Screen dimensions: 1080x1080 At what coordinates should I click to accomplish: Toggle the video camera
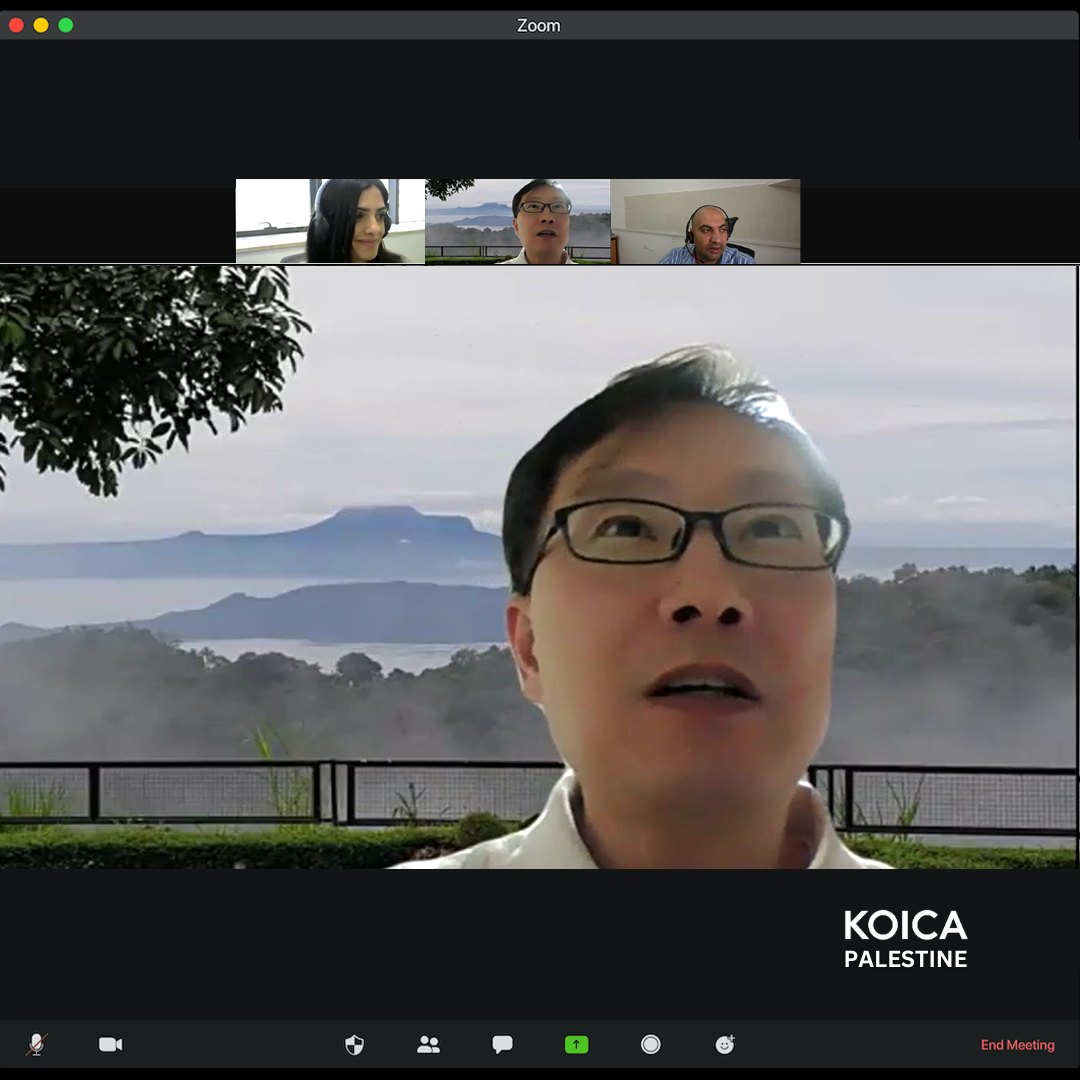pyautogui.click(x=110, y=1045)
